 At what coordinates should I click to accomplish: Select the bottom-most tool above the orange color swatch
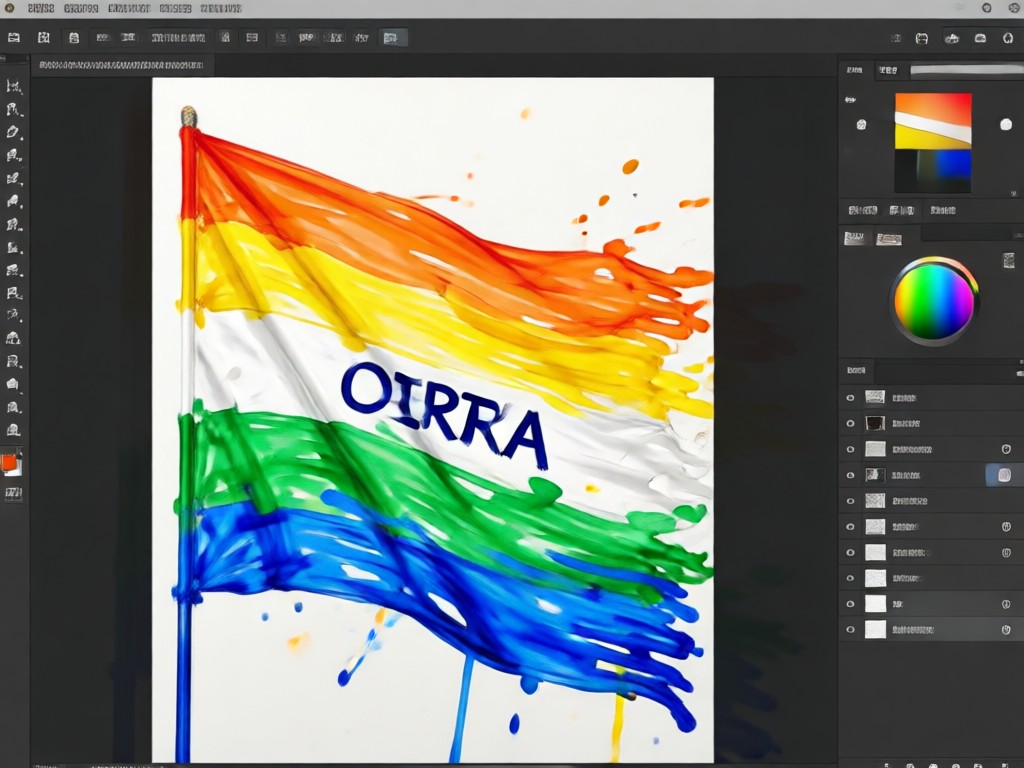click(14, 430)
